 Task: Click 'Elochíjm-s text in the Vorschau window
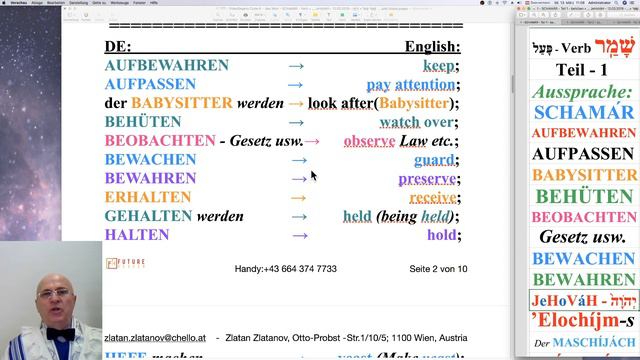pos(582,321)
